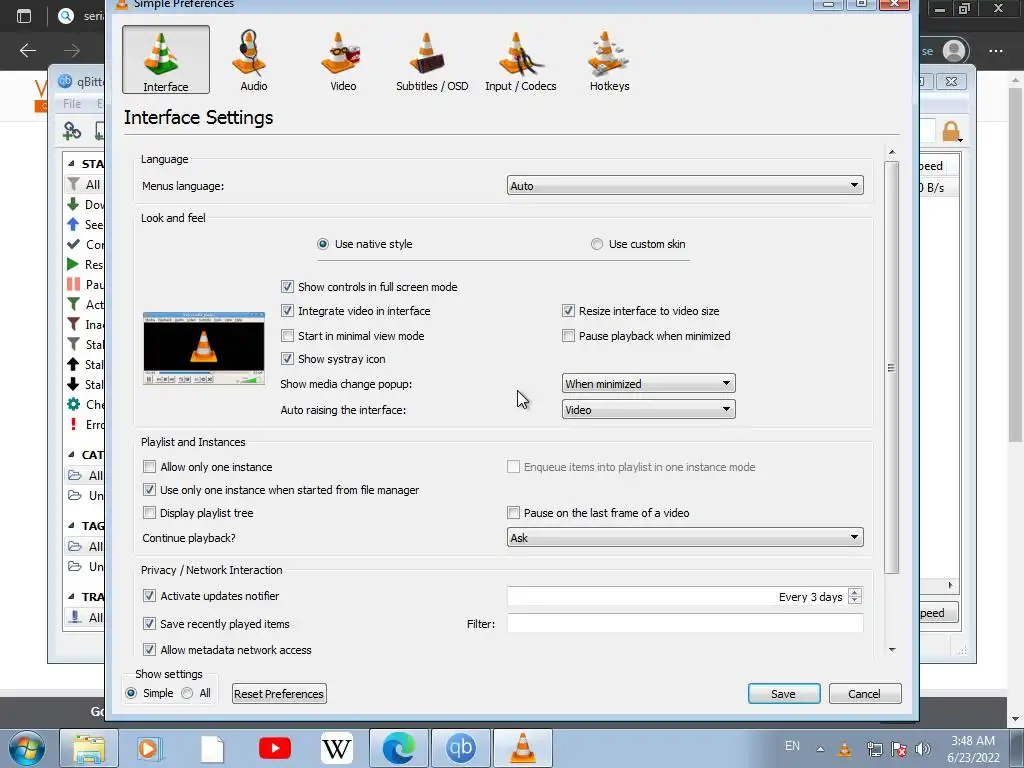Open File Explorer from the taskbar
Image resolution: width=1024 pixels, height=768 pixels.
89,748
